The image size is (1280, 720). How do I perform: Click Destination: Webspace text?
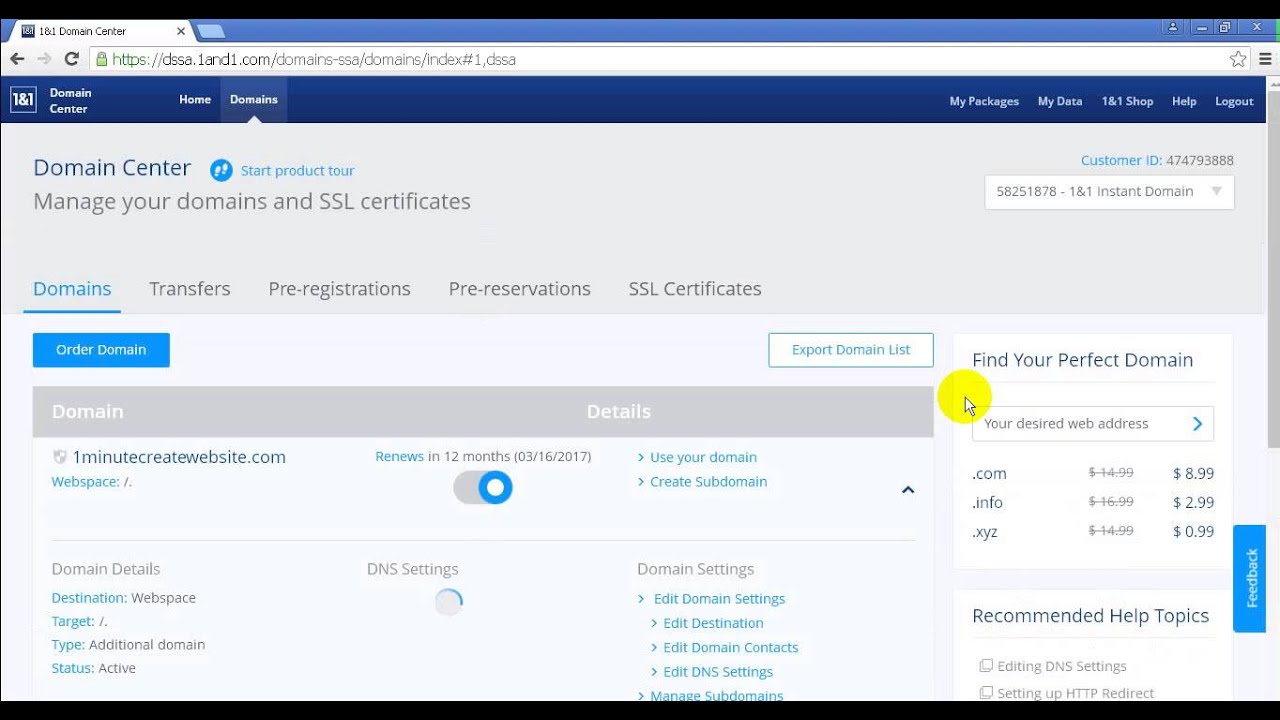pyautogui.click(x=123, y=598)
